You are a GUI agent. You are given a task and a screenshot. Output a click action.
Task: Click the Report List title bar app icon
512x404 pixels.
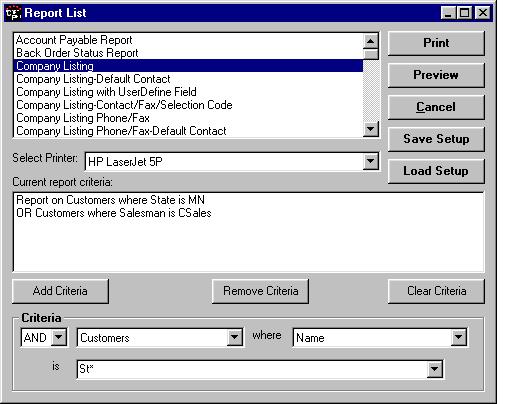click(x=13, y=13)
